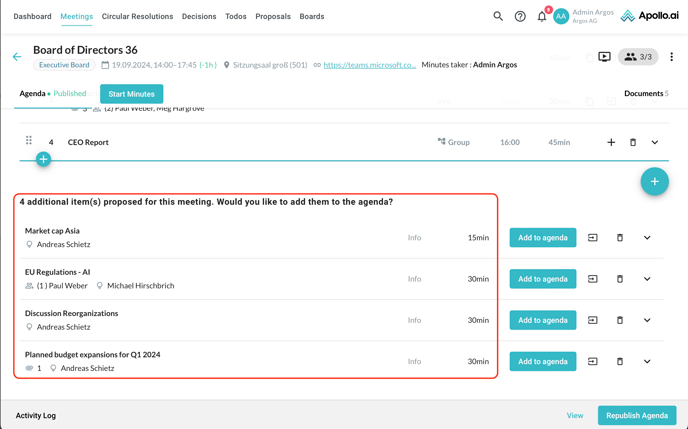This screenshot has width=688, height=429.
Task: Click the help question mark icon
Action: (520, 16)
